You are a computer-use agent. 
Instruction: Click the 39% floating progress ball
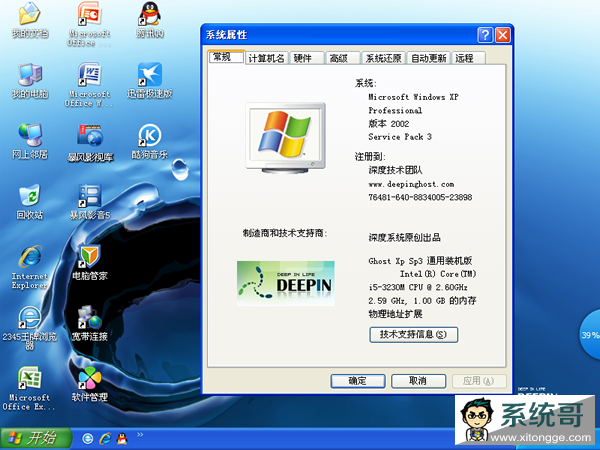590,335
